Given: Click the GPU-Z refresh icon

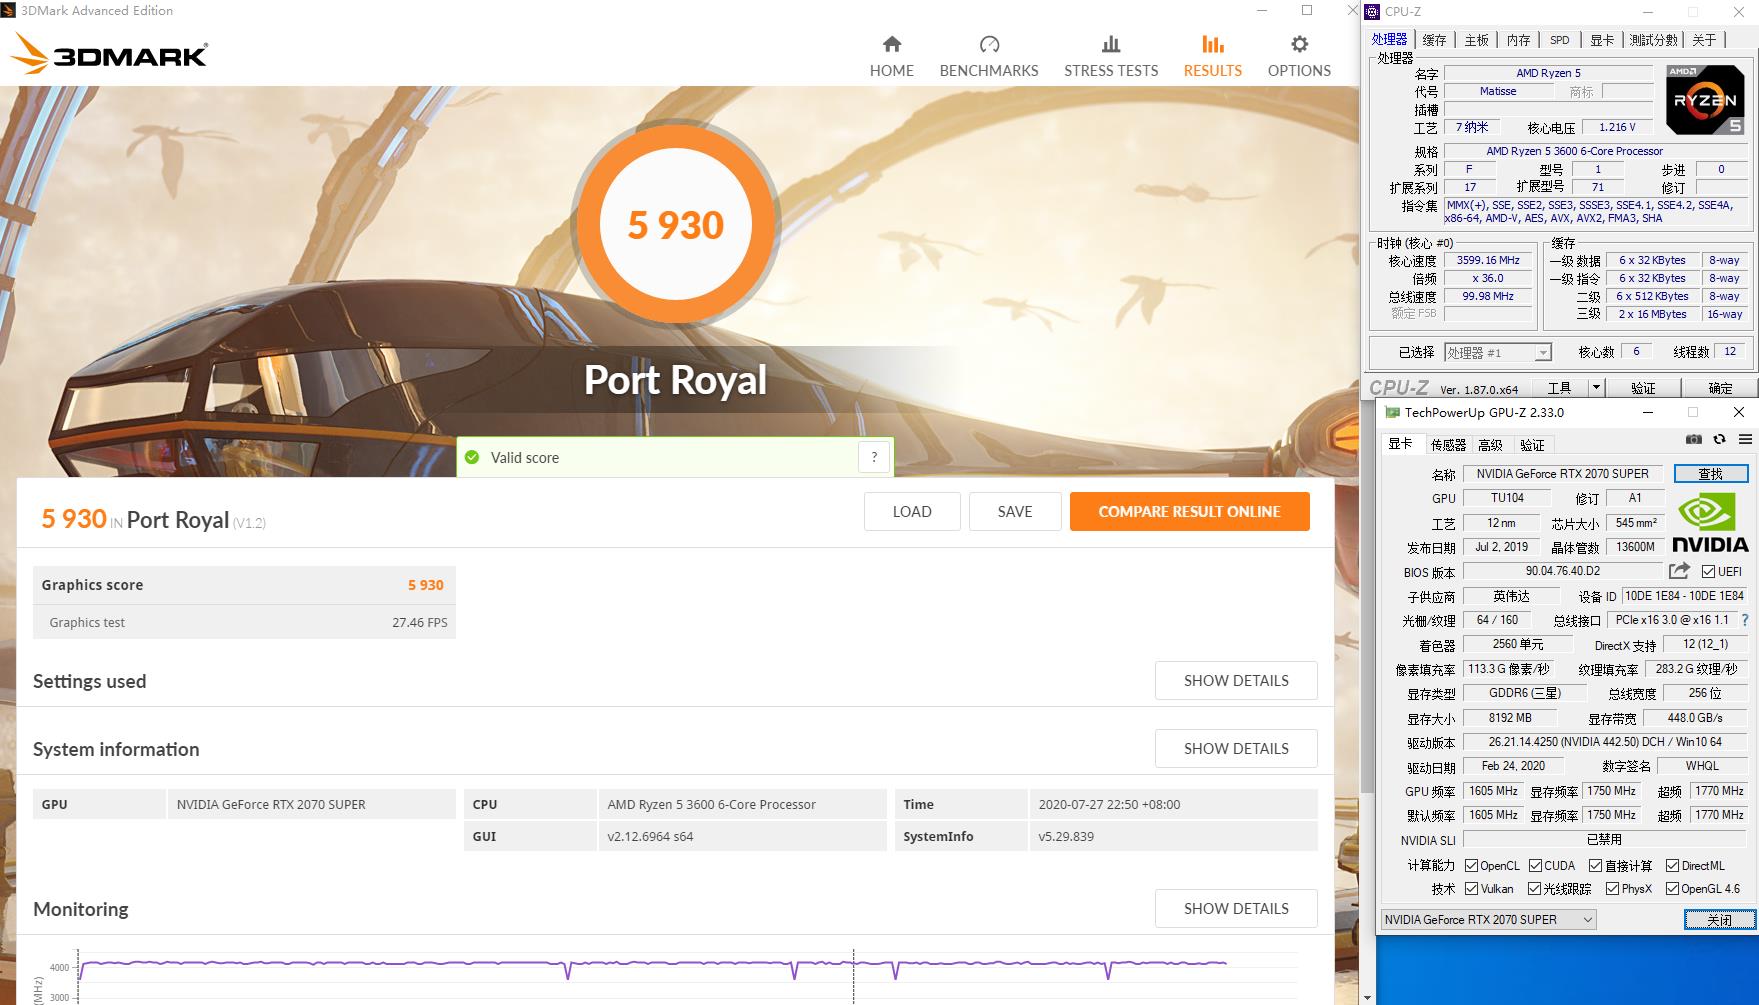Looking at the screenshot, I should coord(1719,439).
